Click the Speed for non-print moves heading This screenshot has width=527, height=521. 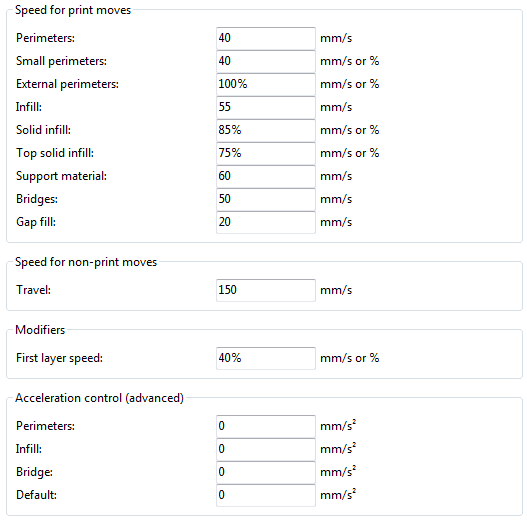86,262
